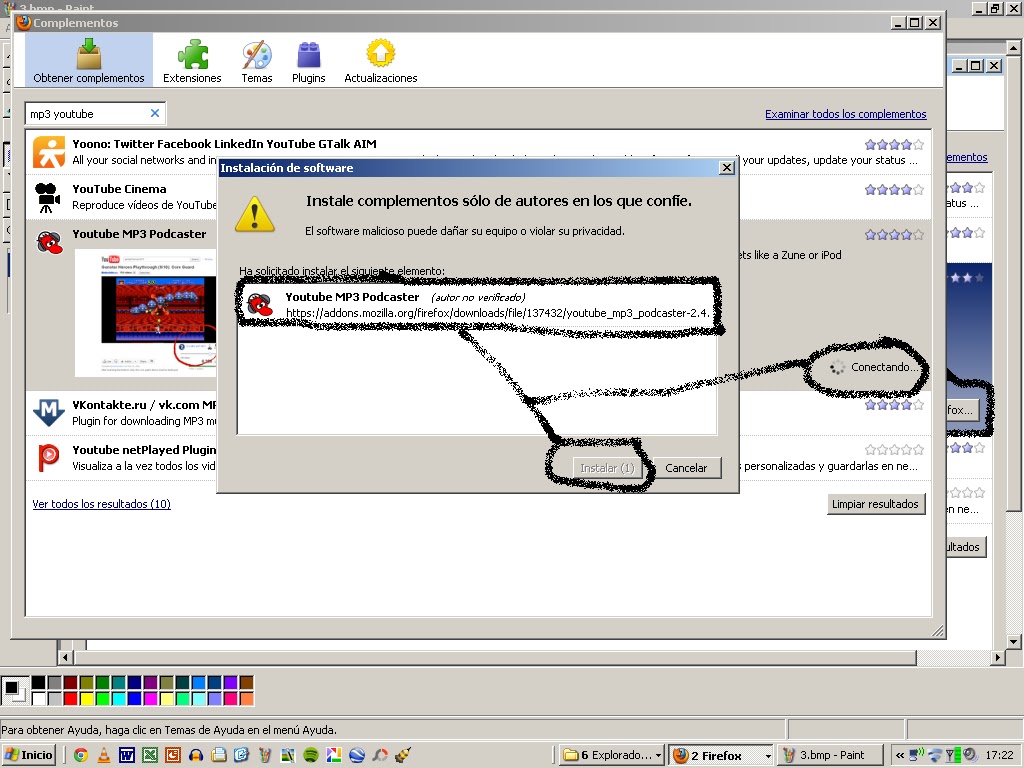The image size is (1024, 768).
Task: Open the Youtube MP3 Podcaster screenshot thumbnail
Action: coord(145,313)
